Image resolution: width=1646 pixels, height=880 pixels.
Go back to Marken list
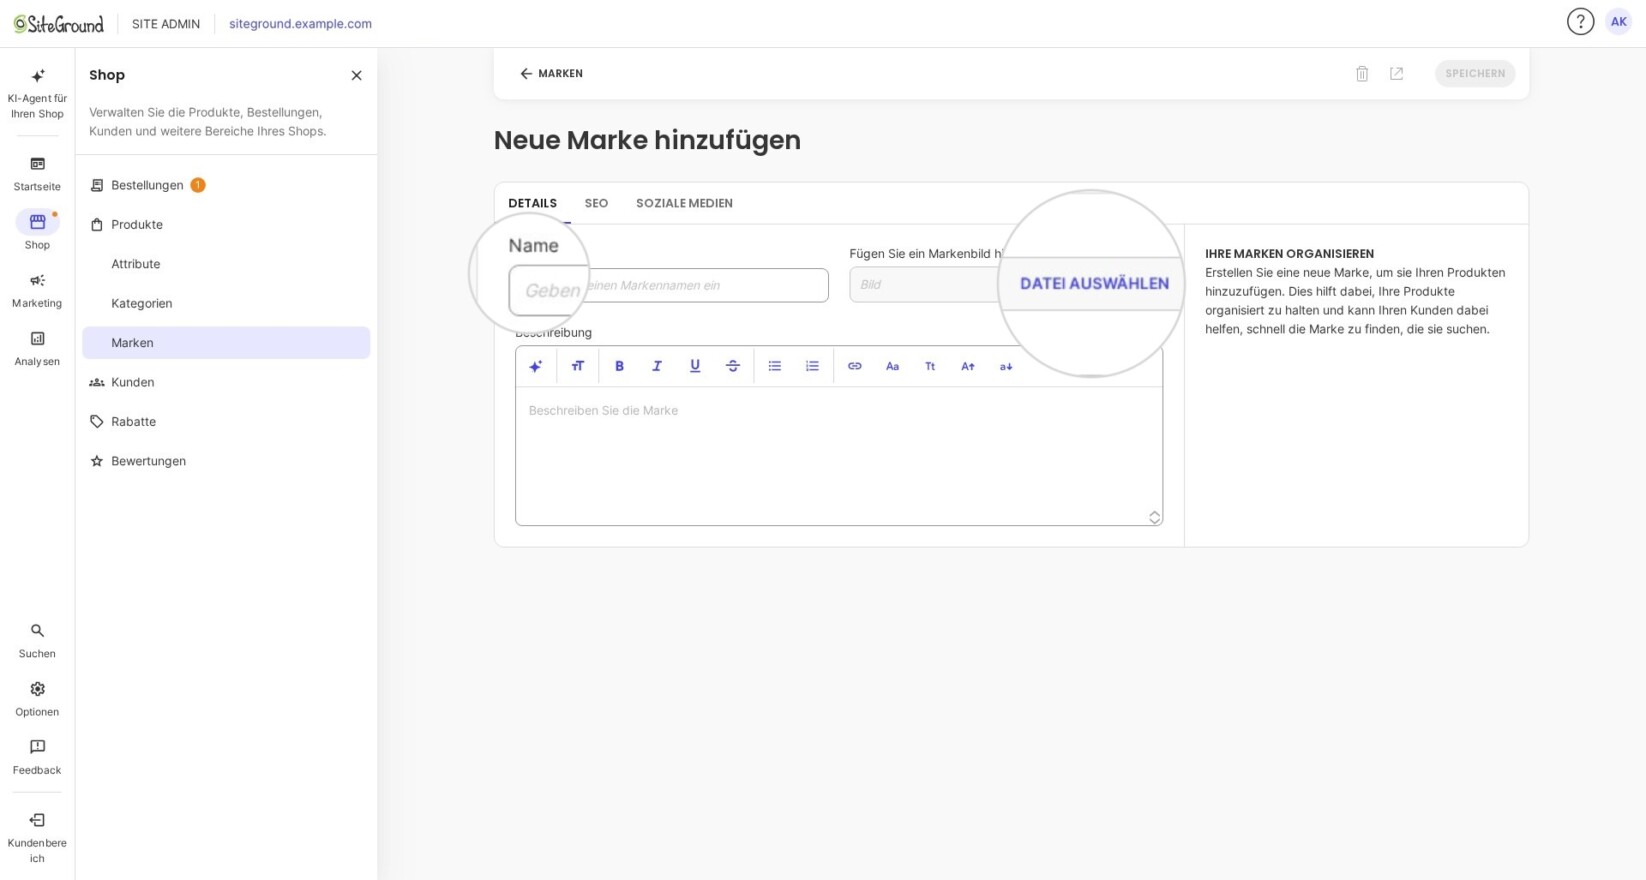(551, 73)
